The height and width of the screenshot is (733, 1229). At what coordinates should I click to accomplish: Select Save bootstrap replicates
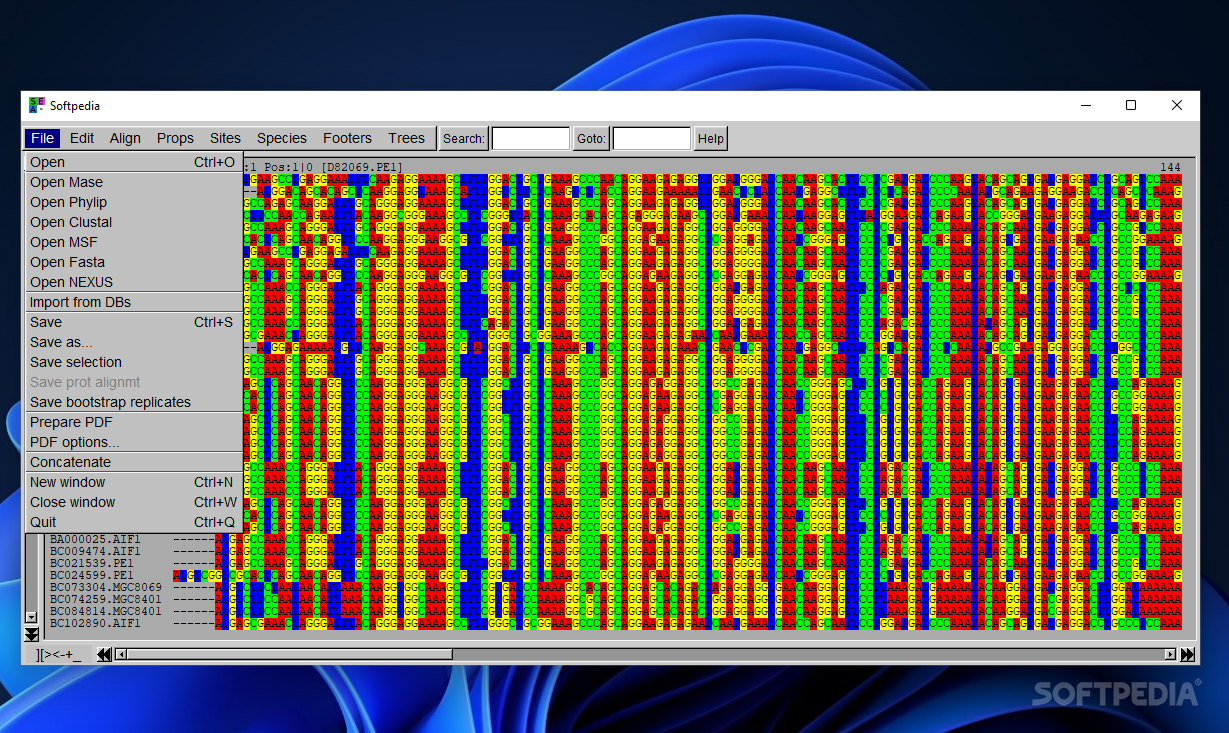134,402
